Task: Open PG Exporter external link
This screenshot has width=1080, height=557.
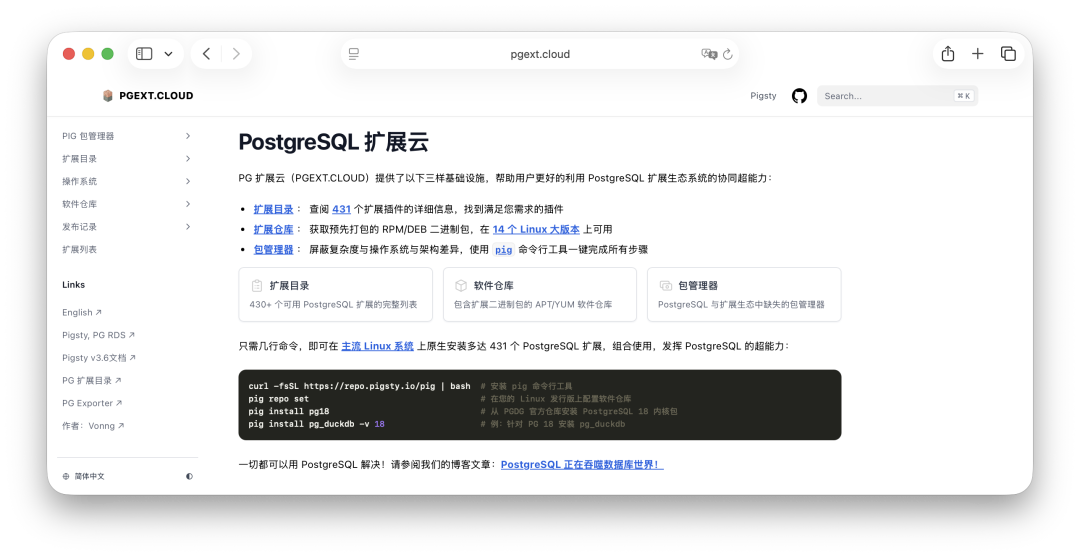Action: click(92, 403)
